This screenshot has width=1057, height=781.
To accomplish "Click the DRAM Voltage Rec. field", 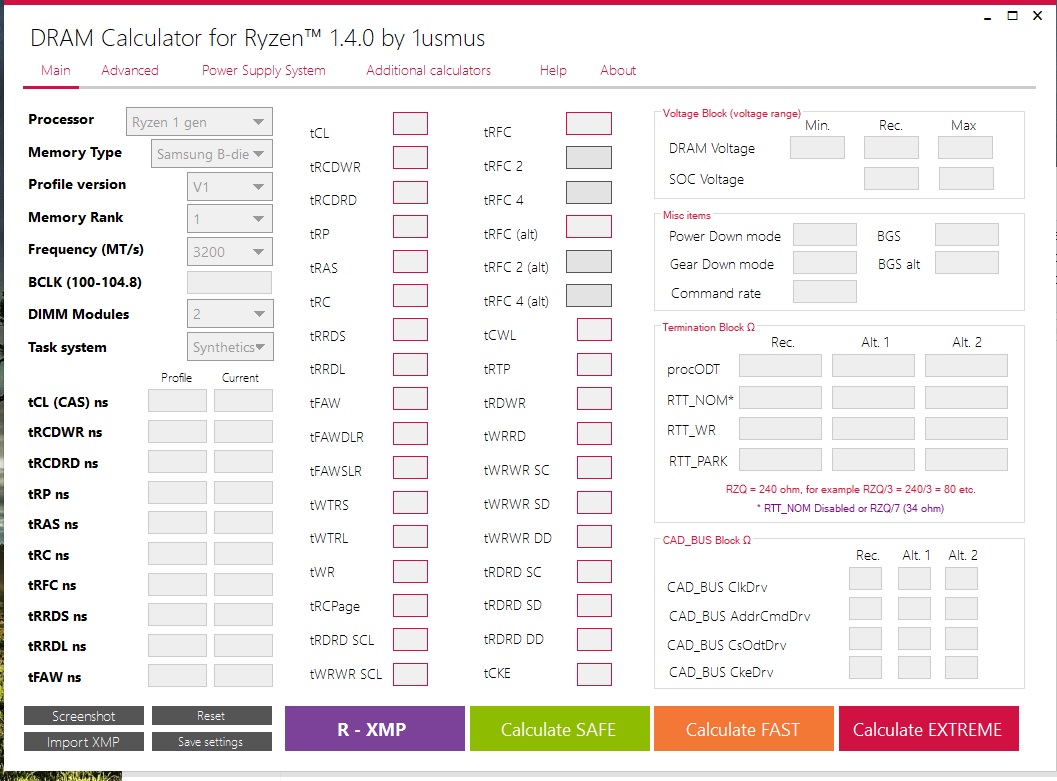I will click(x=891, y=148).
